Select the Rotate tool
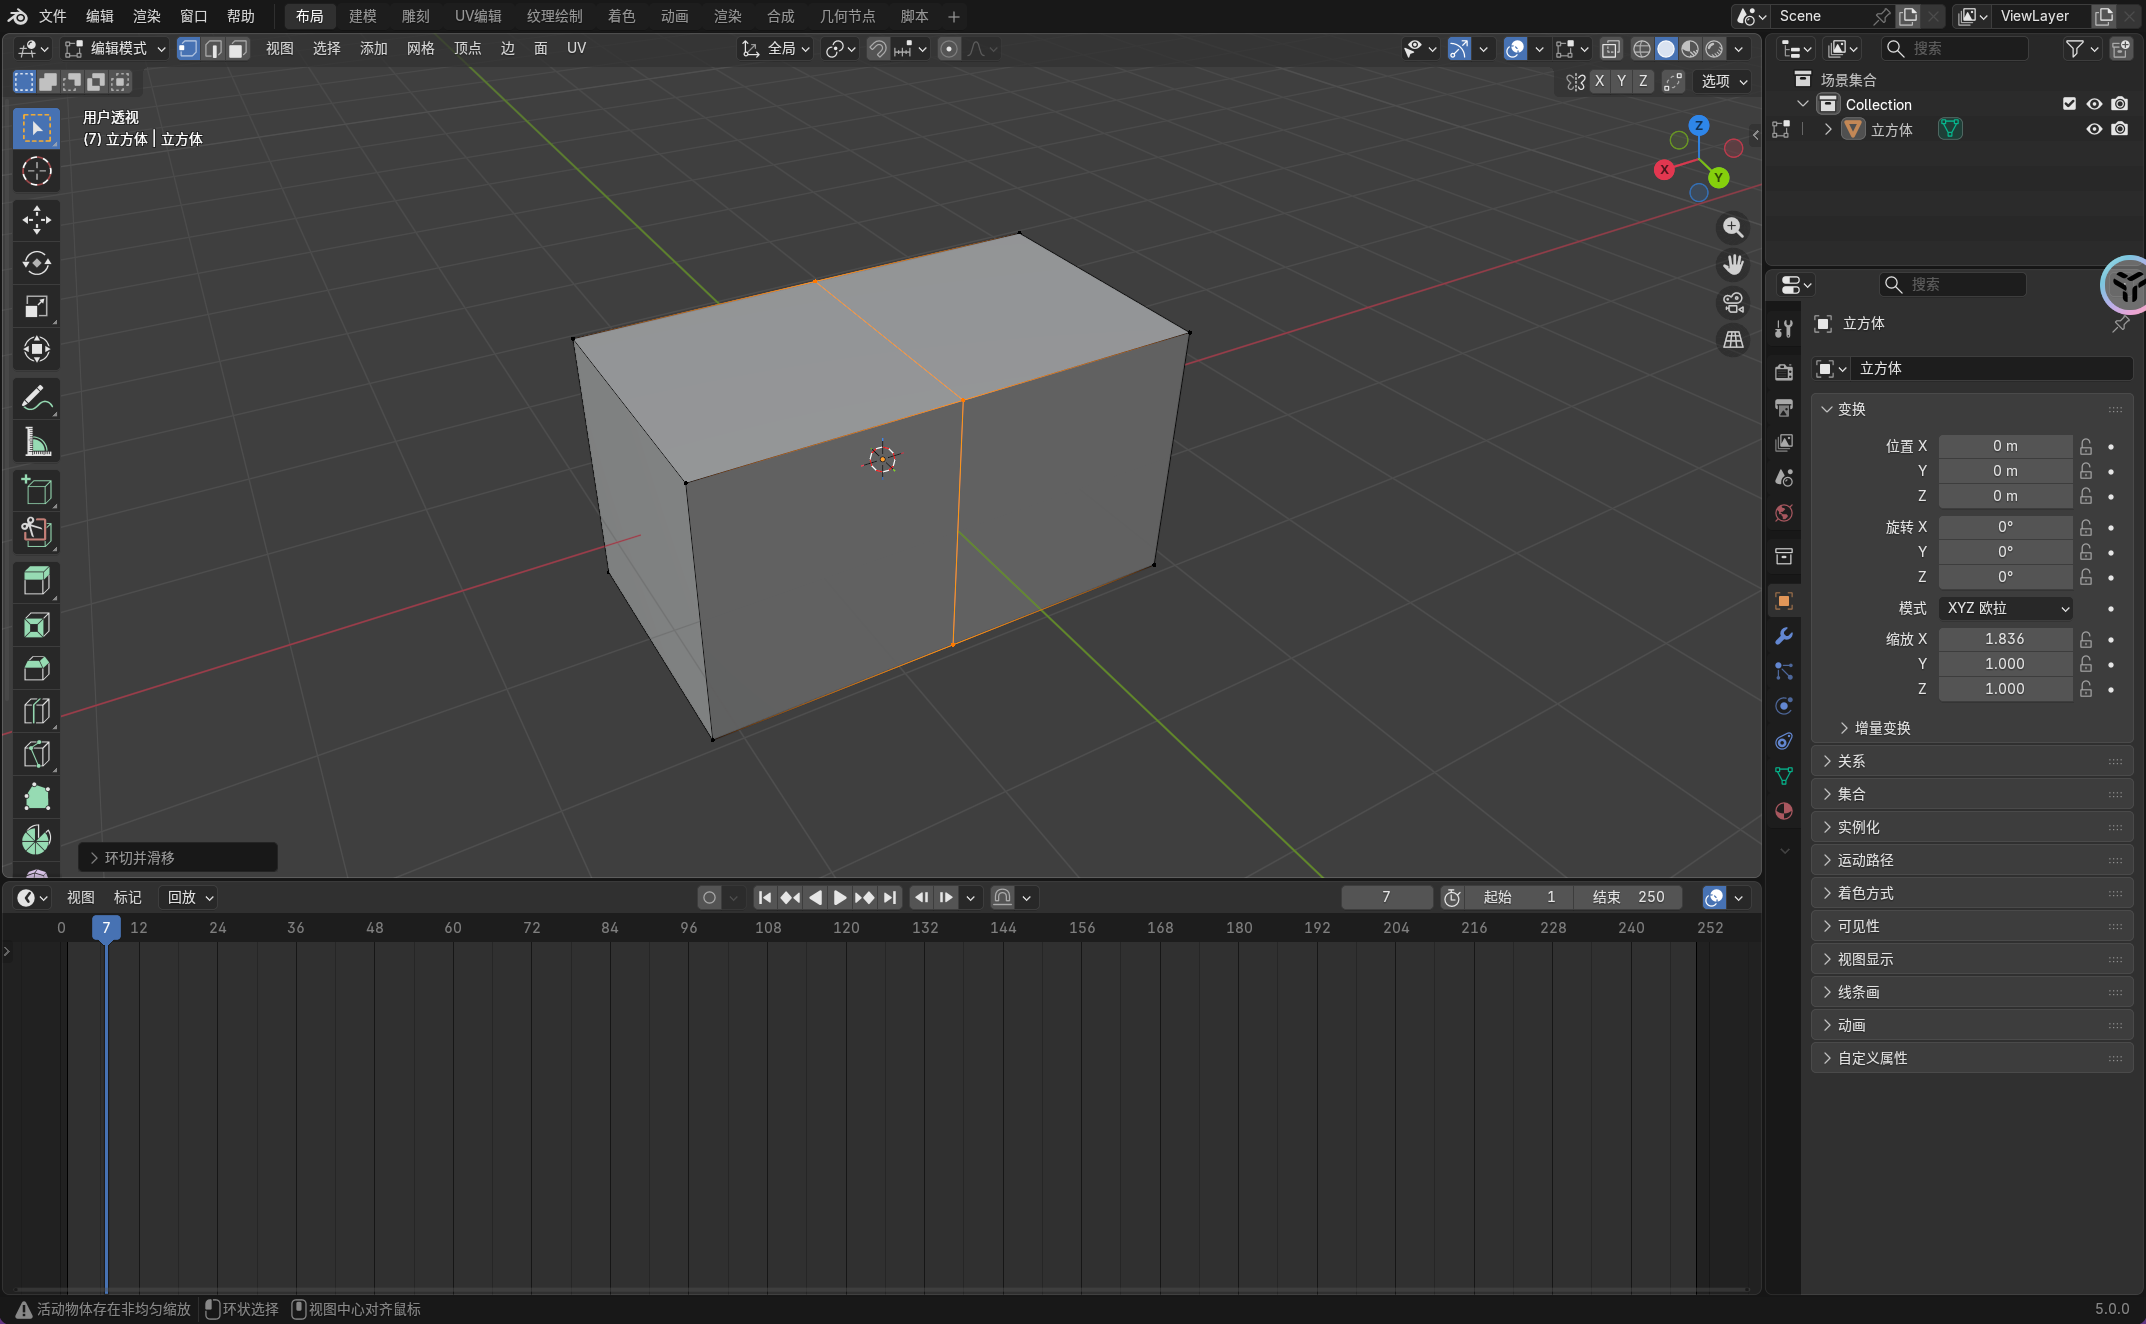Screen dimensions: 2146x1324 [x=37, y=263]
